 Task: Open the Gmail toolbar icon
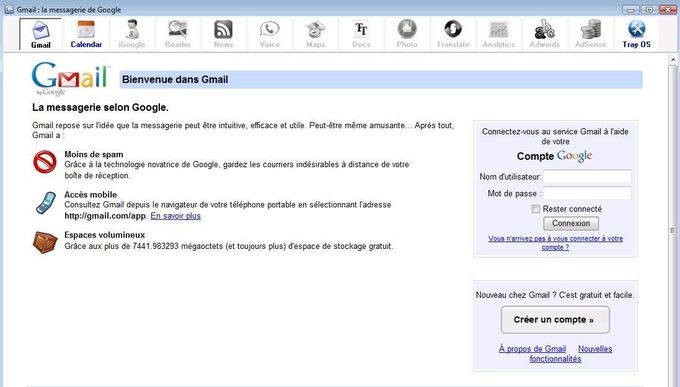tap(41, 34)
